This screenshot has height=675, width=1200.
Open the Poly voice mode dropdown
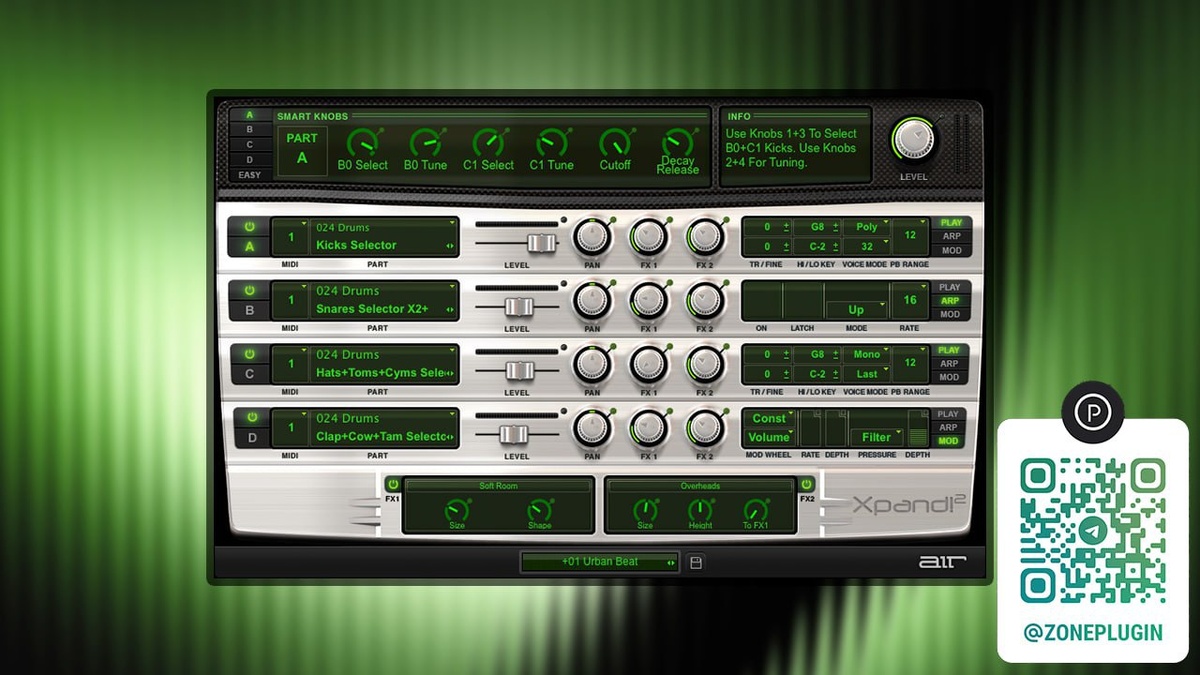click(866, 227)
